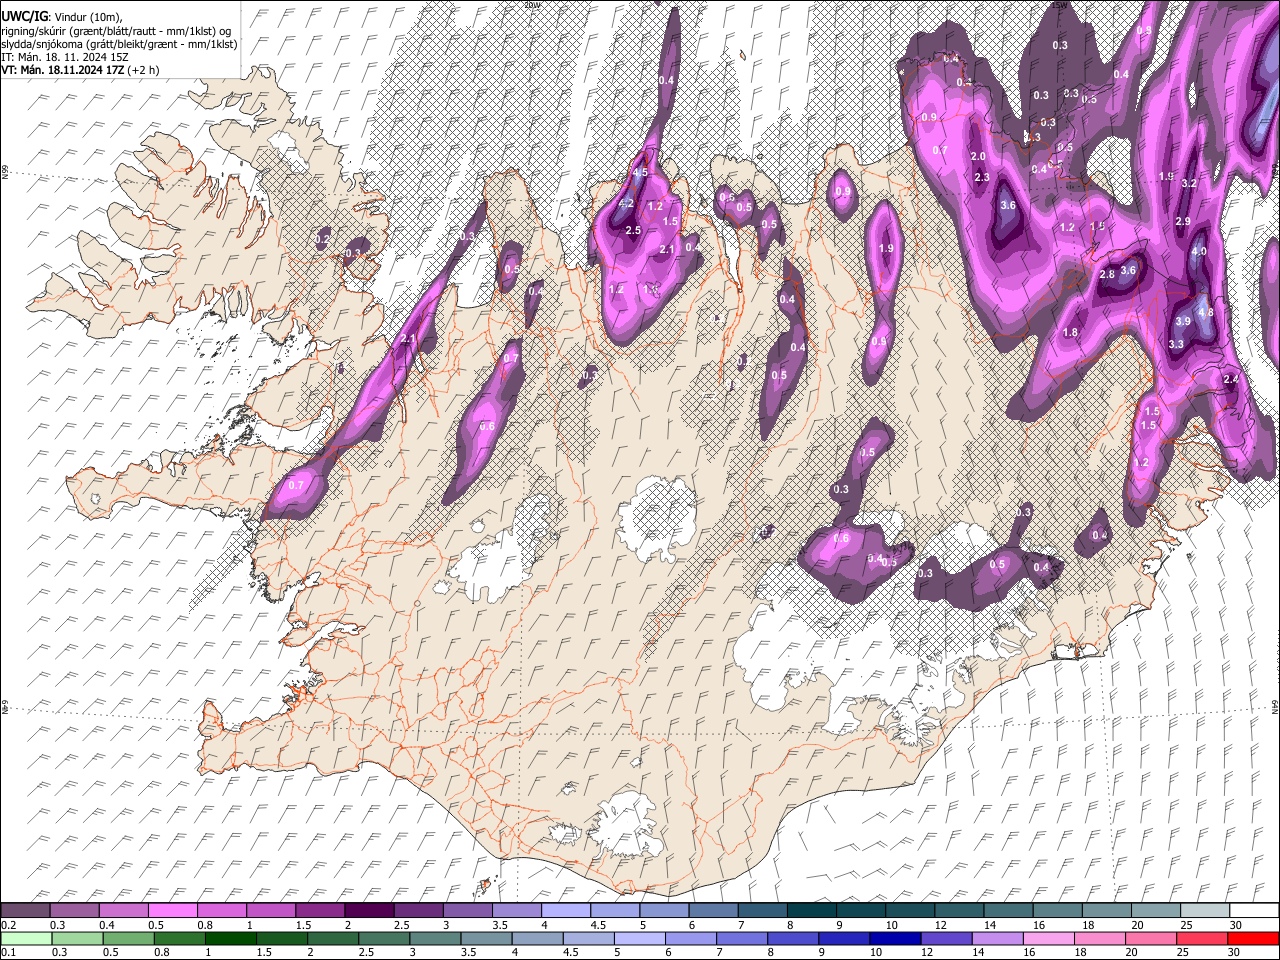Pick the upper legend swatch between 0.2 and 0.3
The image size is (1280, 960).
pos(25,911)
